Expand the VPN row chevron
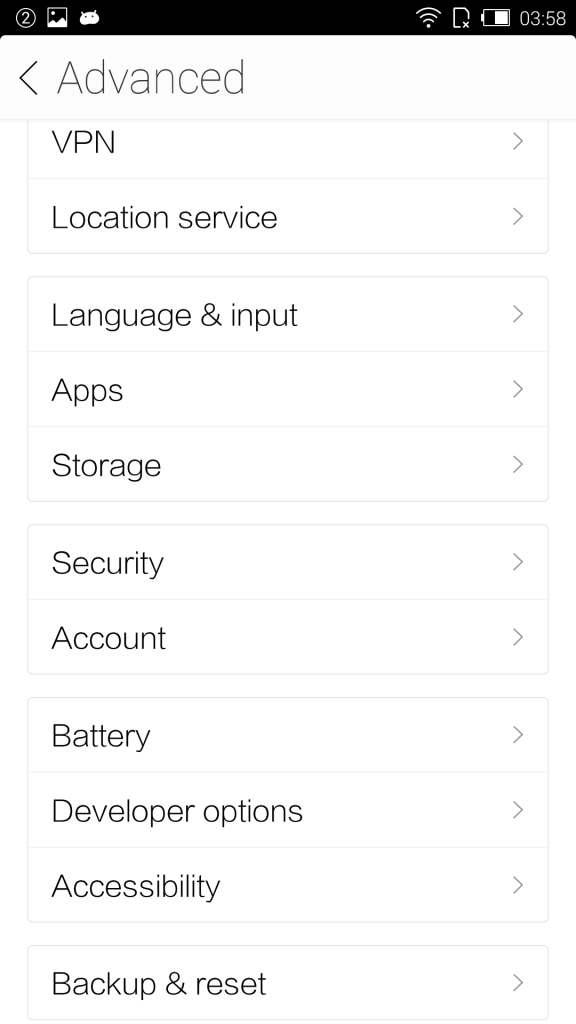 coord(518,141)
